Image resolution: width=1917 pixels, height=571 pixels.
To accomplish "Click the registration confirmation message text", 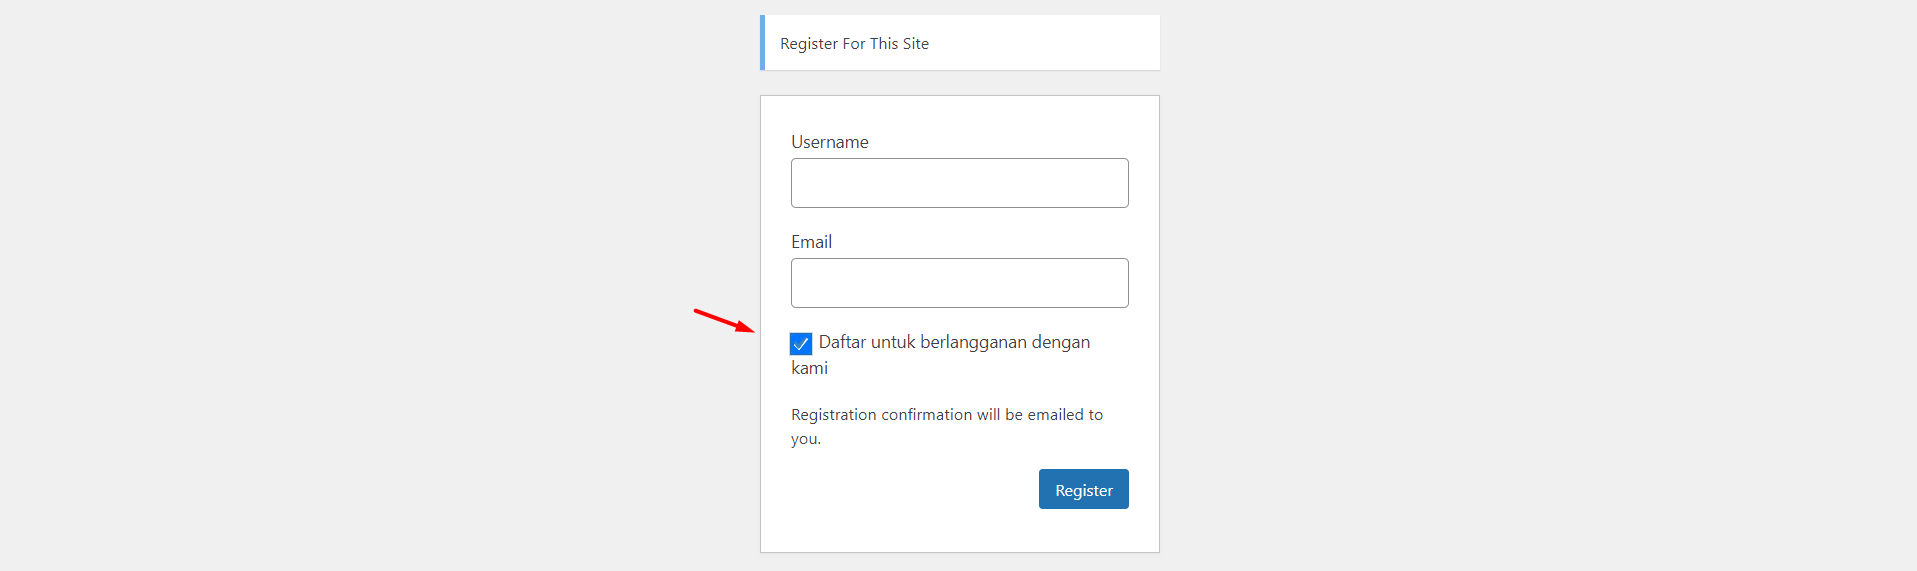I will [946, 415].
